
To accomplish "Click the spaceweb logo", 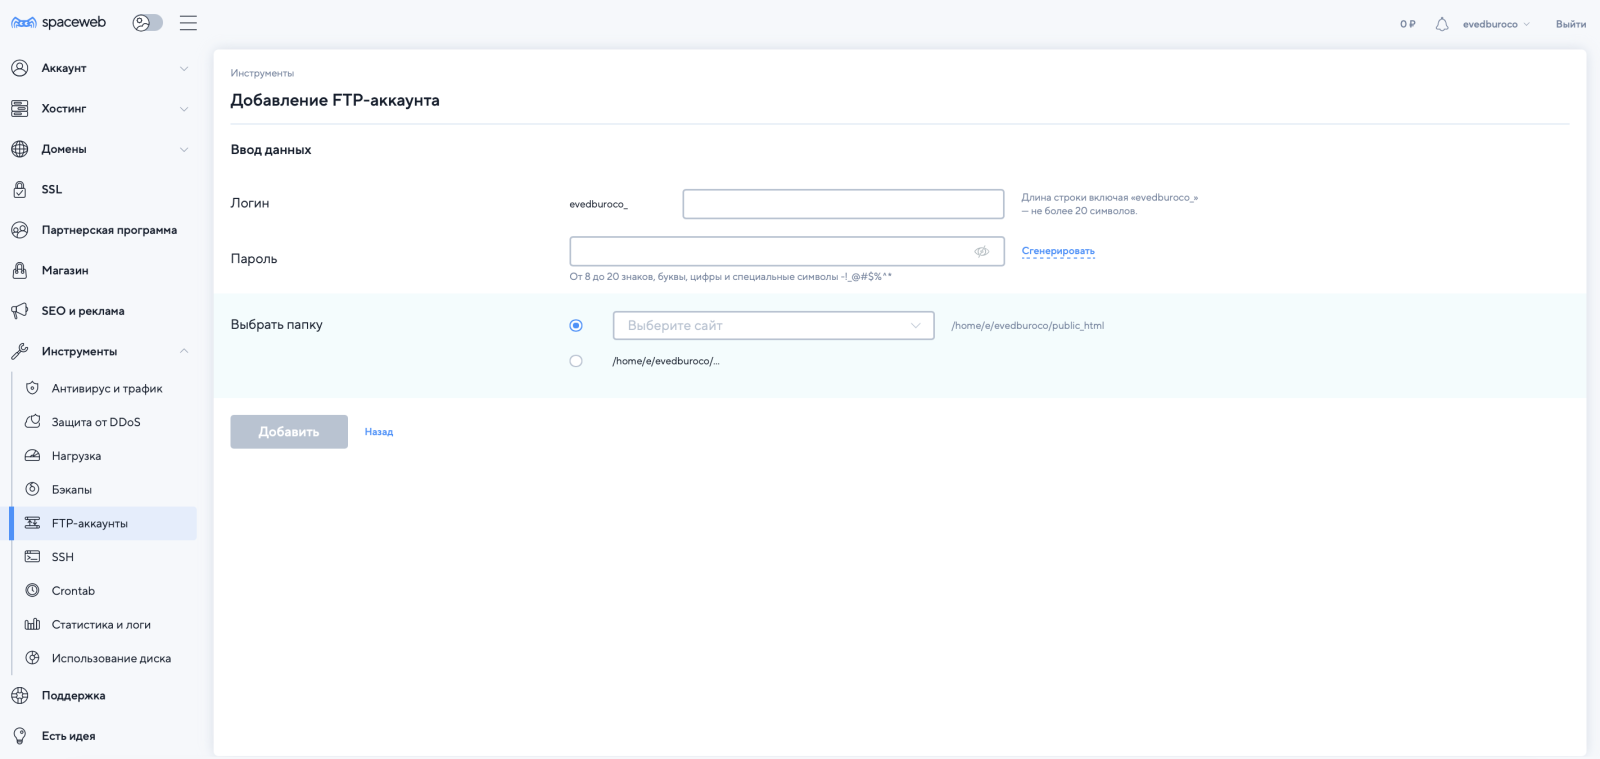I will 58,22.
